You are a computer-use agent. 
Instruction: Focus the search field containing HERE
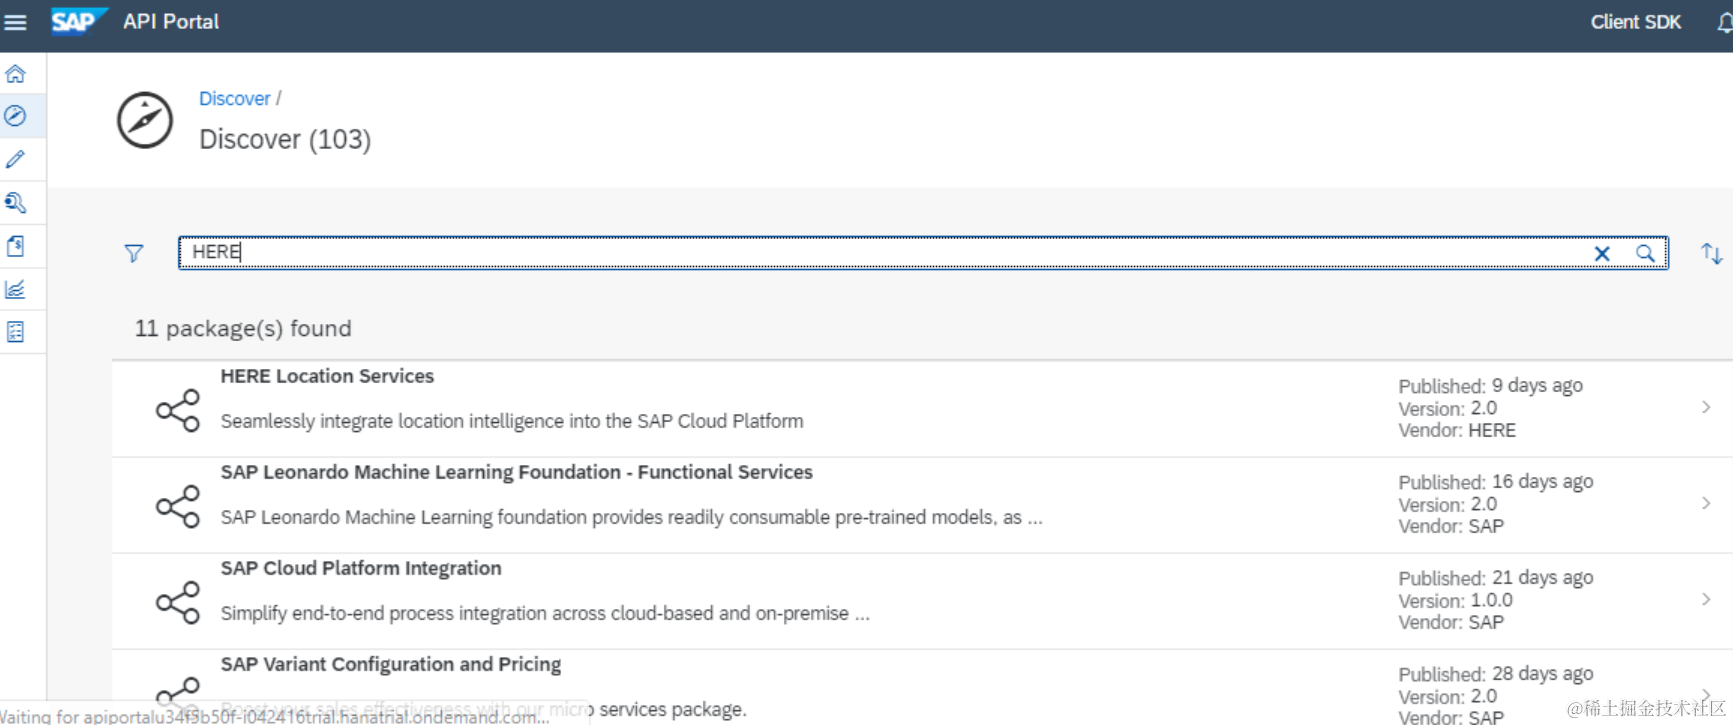(x=923, y=253)
